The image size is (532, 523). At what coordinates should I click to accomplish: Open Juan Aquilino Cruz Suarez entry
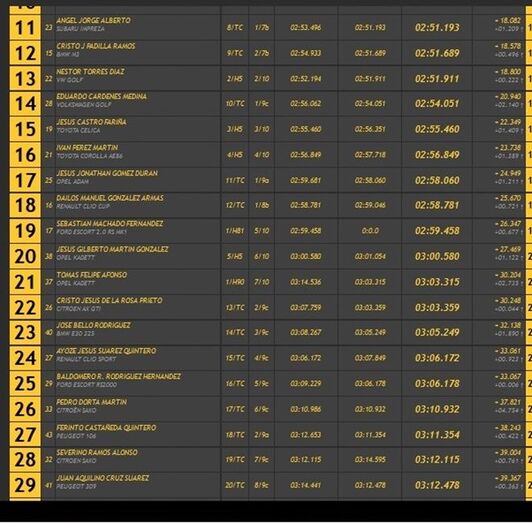coord(102,478)
